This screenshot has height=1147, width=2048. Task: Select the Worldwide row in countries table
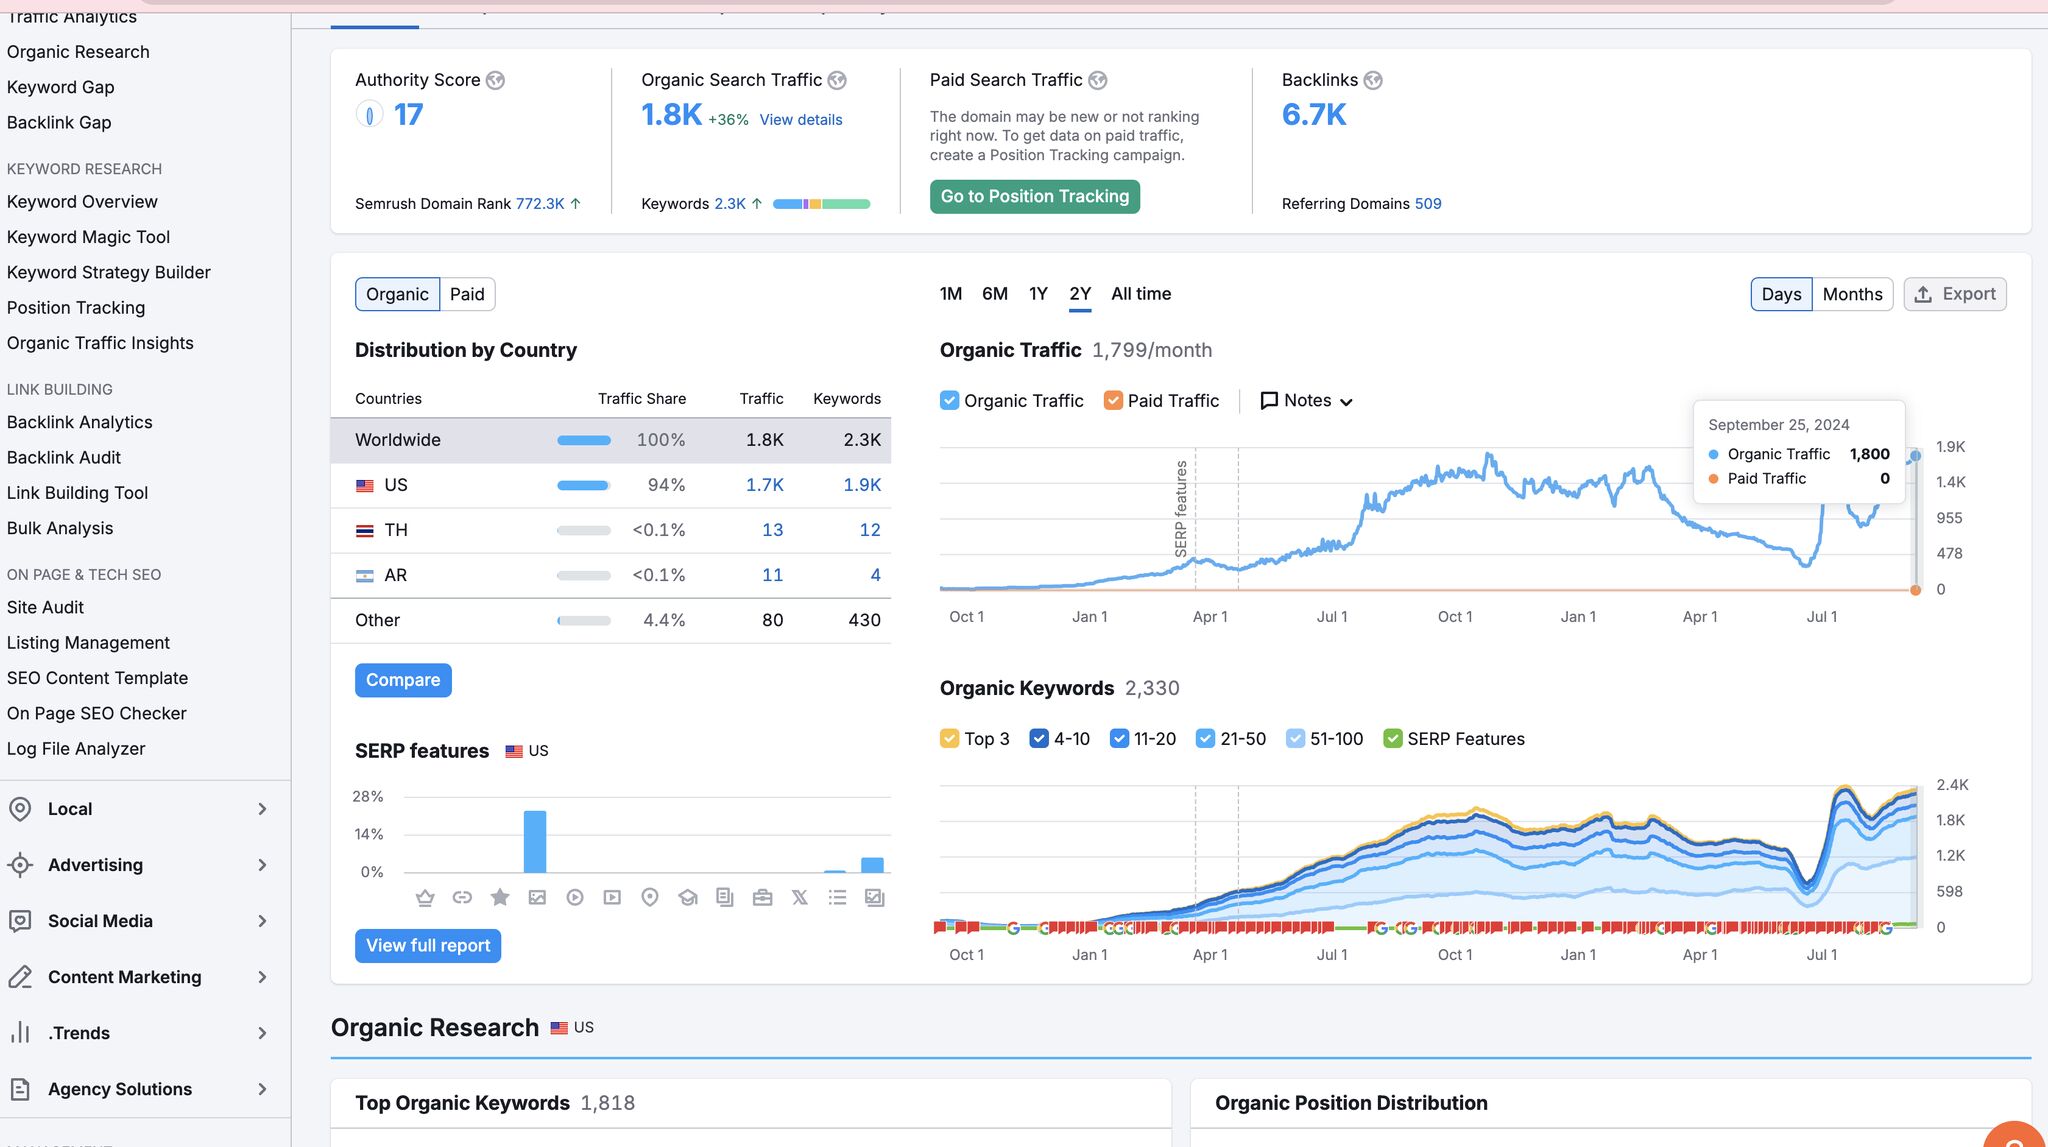coord(610,440)
